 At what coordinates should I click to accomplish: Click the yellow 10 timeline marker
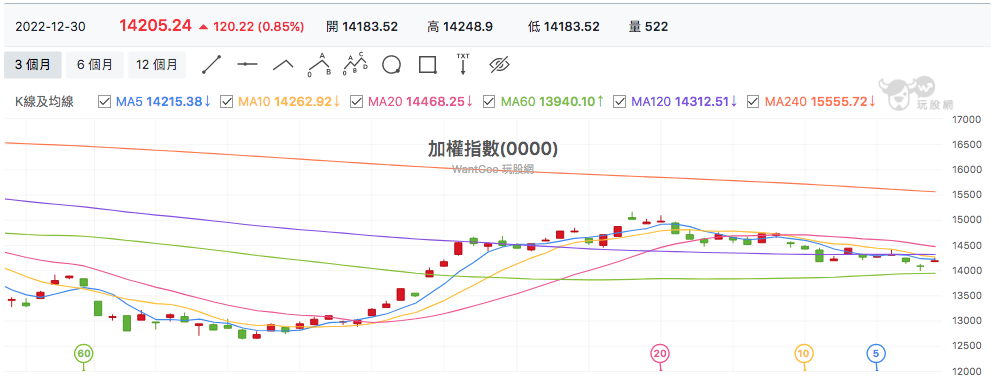[803, 353]
